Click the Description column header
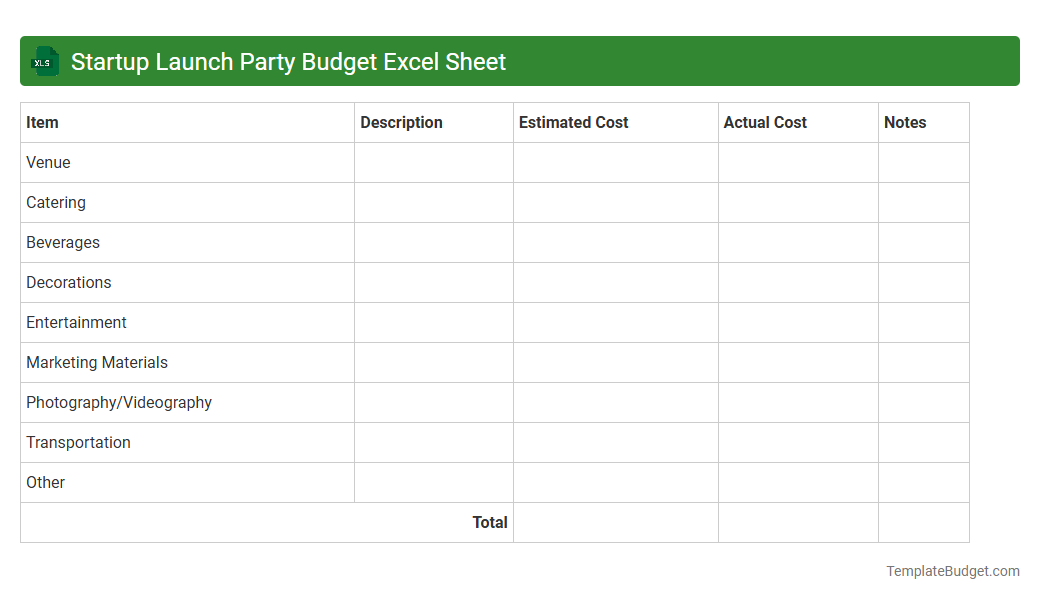1040x600 pixels. point(401,122)
